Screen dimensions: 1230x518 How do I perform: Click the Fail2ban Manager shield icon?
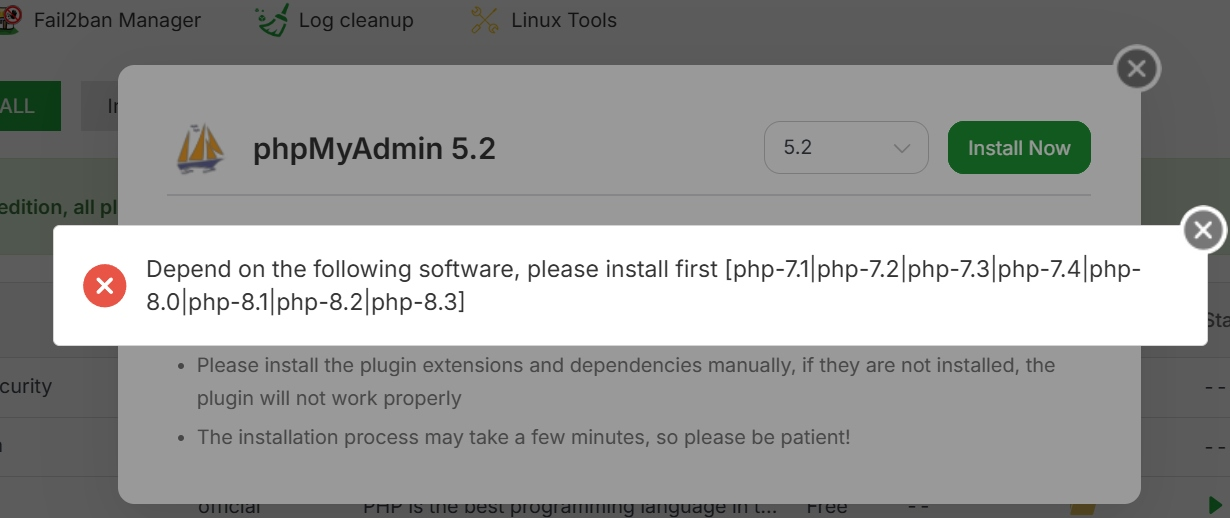[x=10, y=20]
